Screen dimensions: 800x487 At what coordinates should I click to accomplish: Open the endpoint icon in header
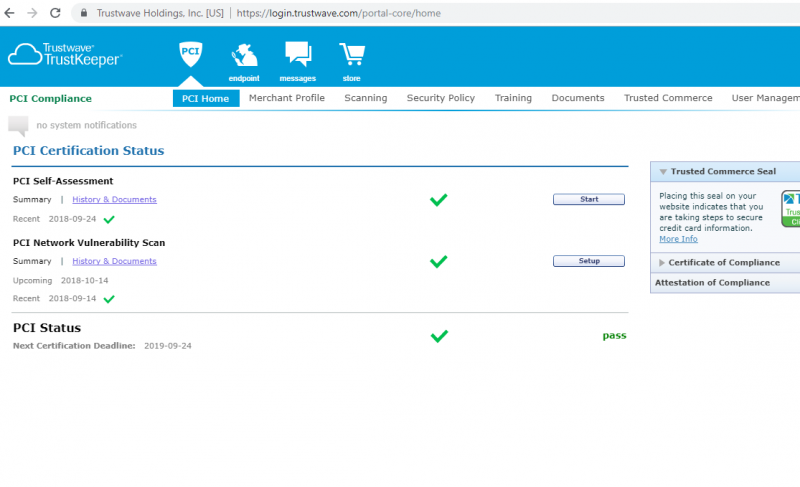coord(243,57)
